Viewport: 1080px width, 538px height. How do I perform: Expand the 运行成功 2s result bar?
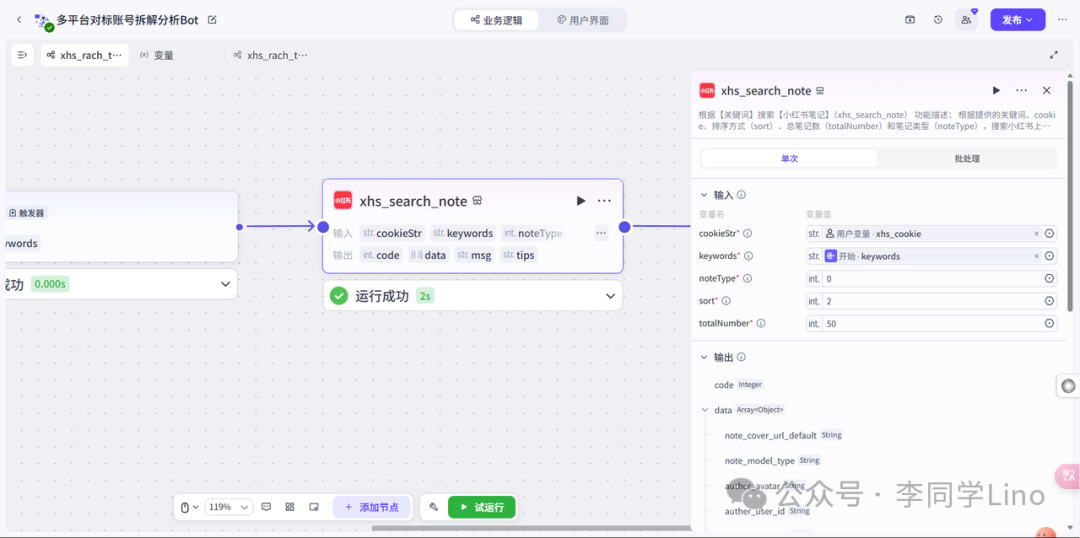coord(472,296)
